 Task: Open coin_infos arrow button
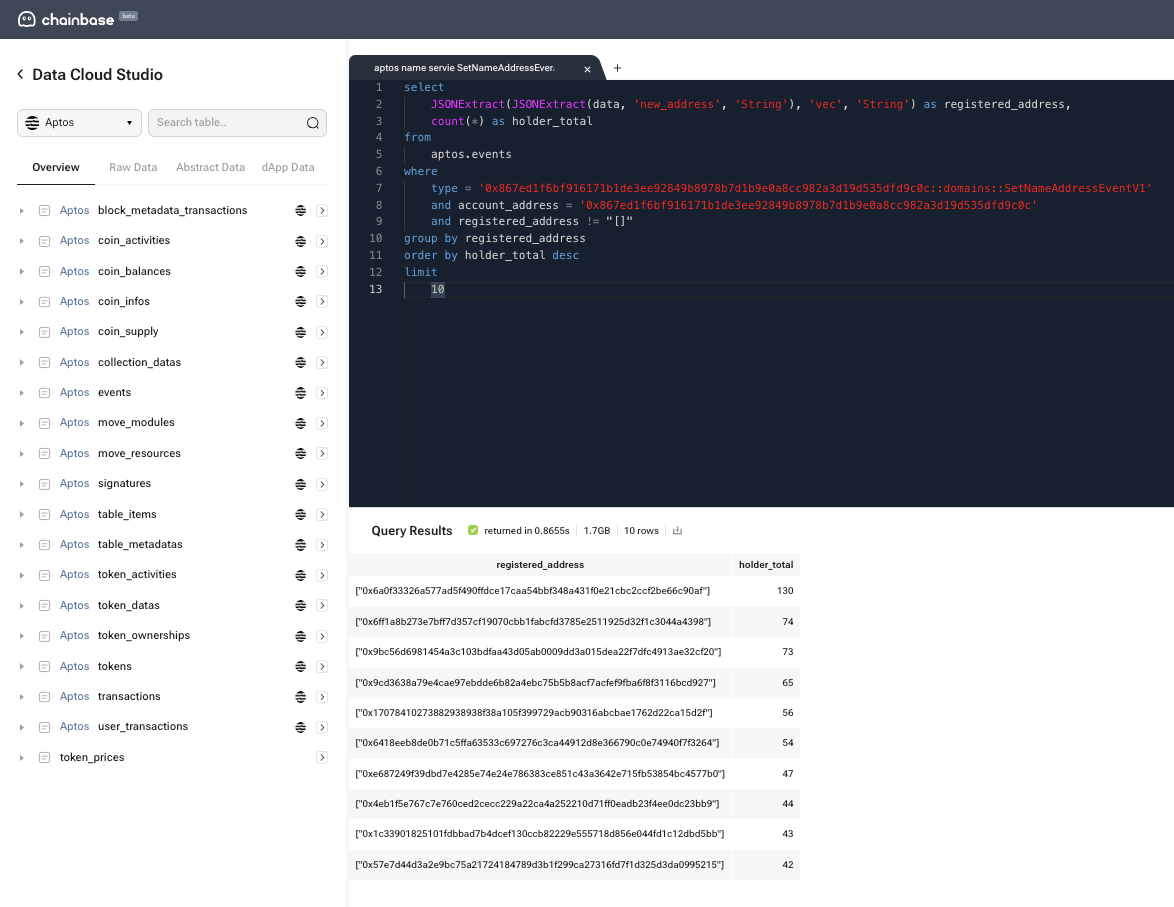[322, 302]
